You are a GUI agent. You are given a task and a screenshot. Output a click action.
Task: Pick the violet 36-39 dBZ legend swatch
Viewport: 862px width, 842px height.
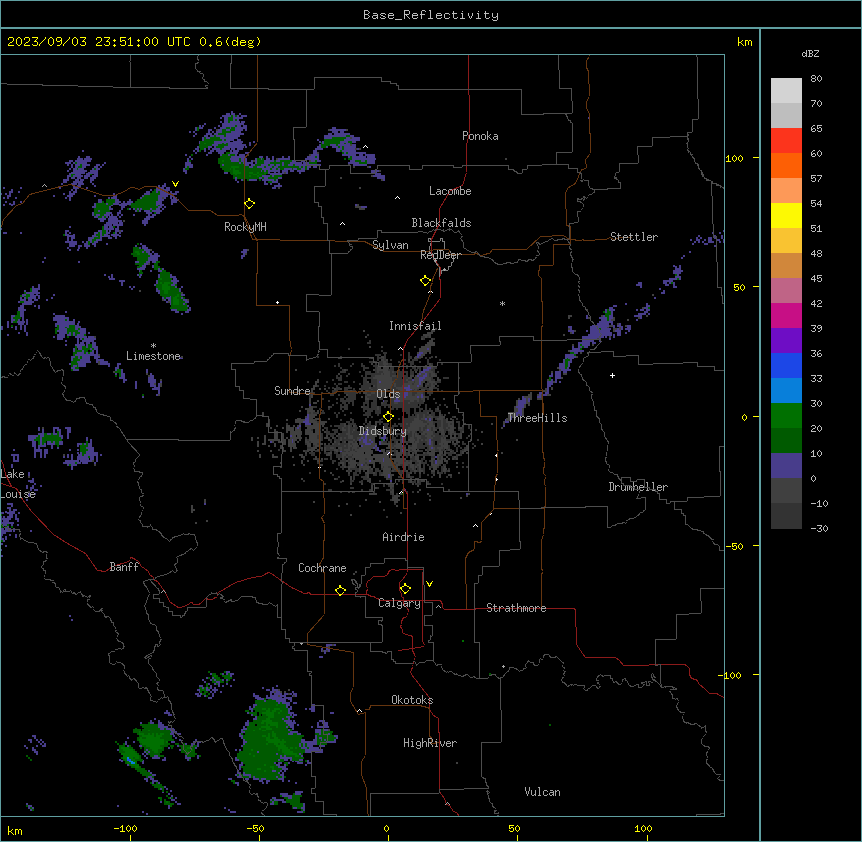pyautogui.click(x=786, y=341)
